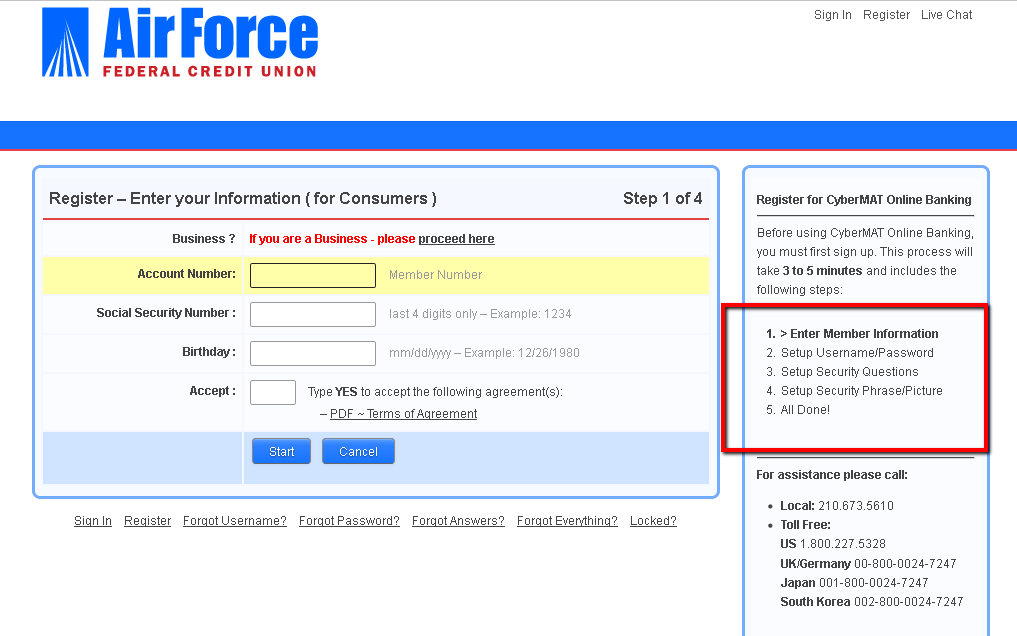The height and width of the screenshot is (636, 1017).
Task: Click the Accept agreement text box
Action: point(272,392)
